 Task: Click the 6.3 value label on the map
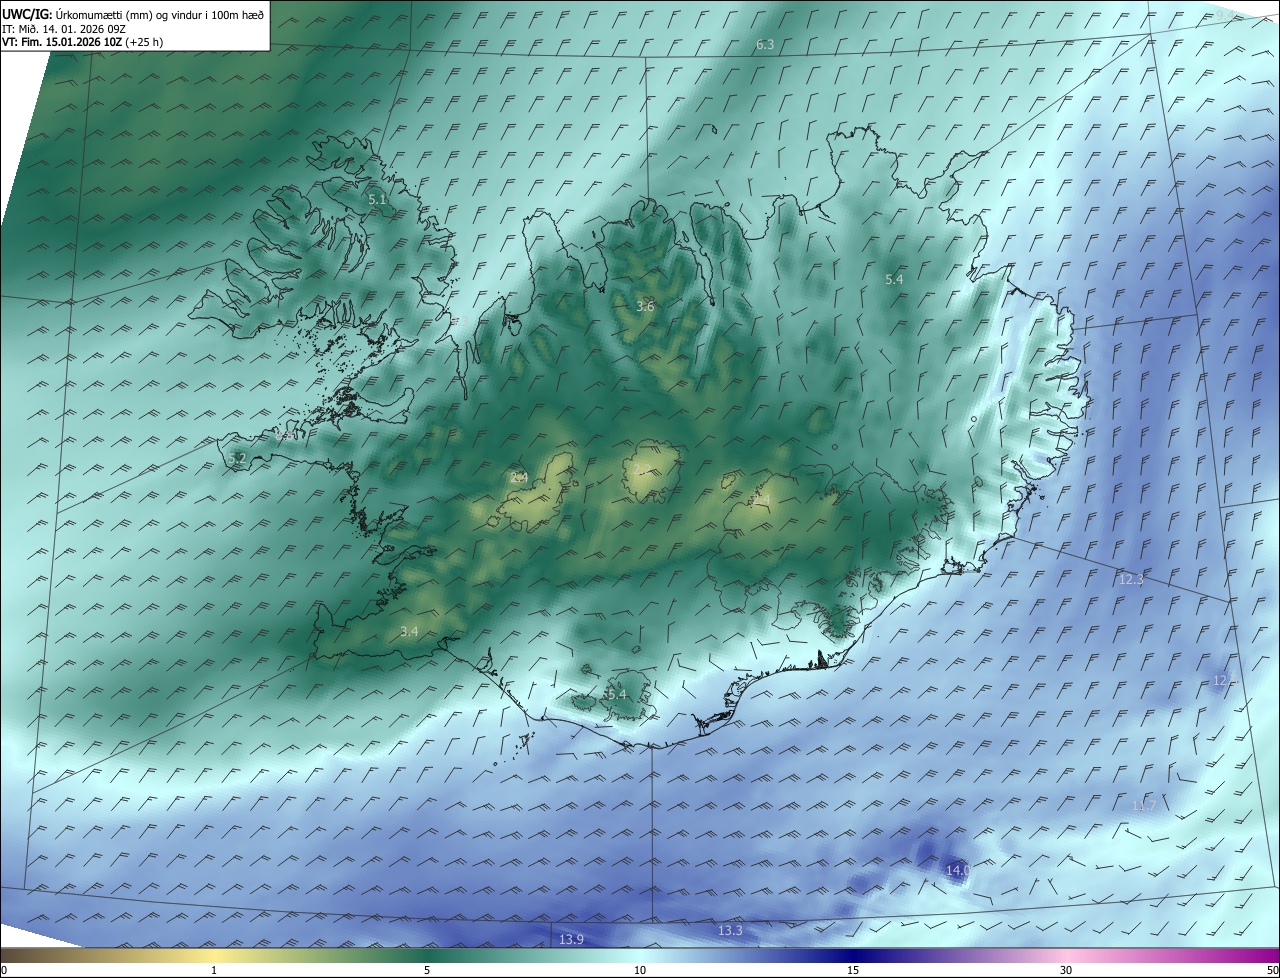tap(765, 45)
